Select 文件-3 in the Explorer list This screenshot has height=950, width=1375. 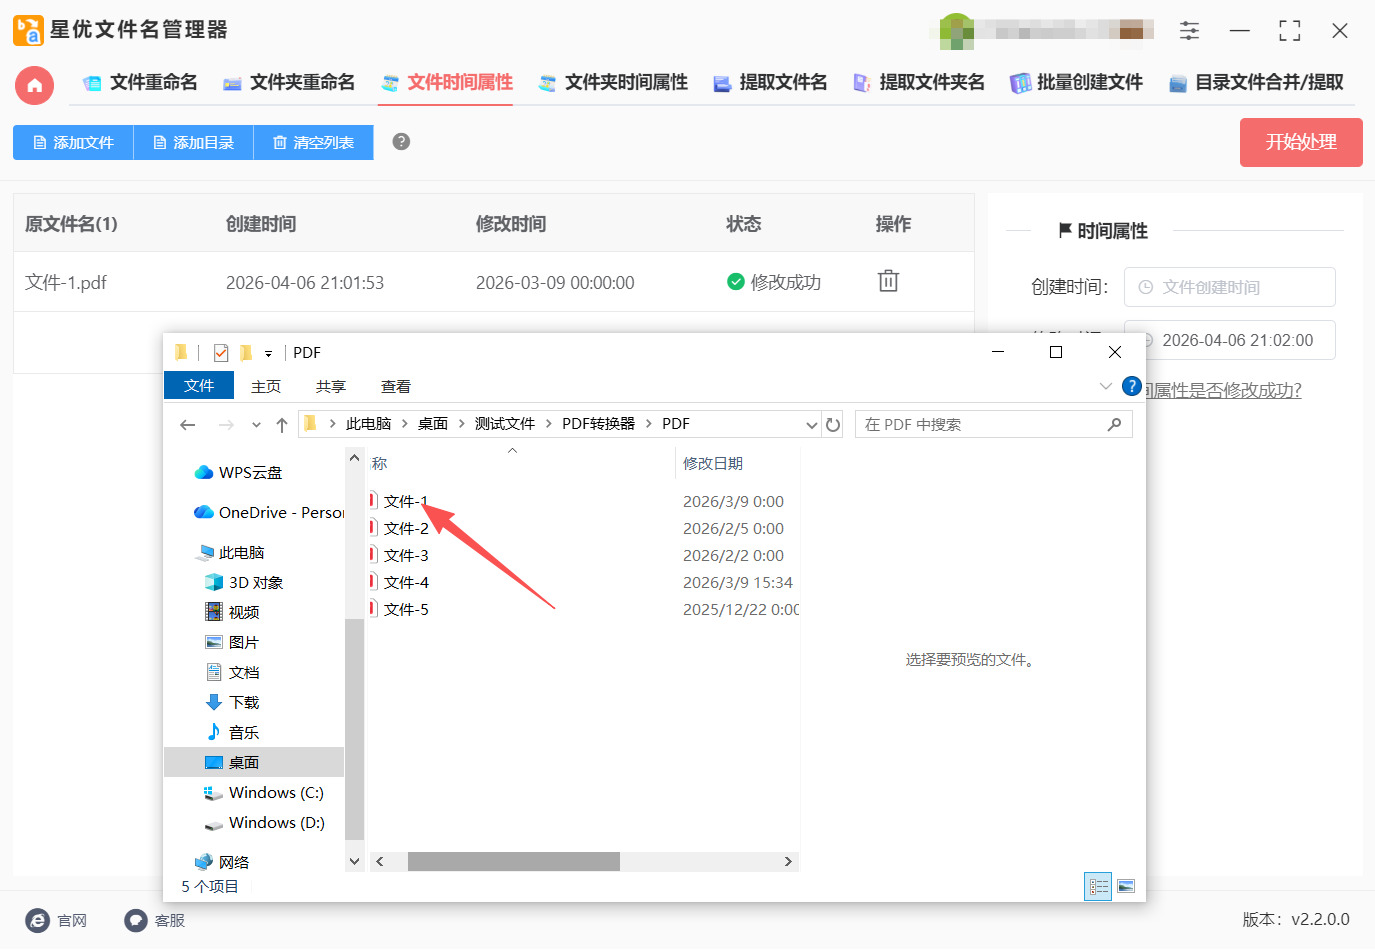click(406, 556)
